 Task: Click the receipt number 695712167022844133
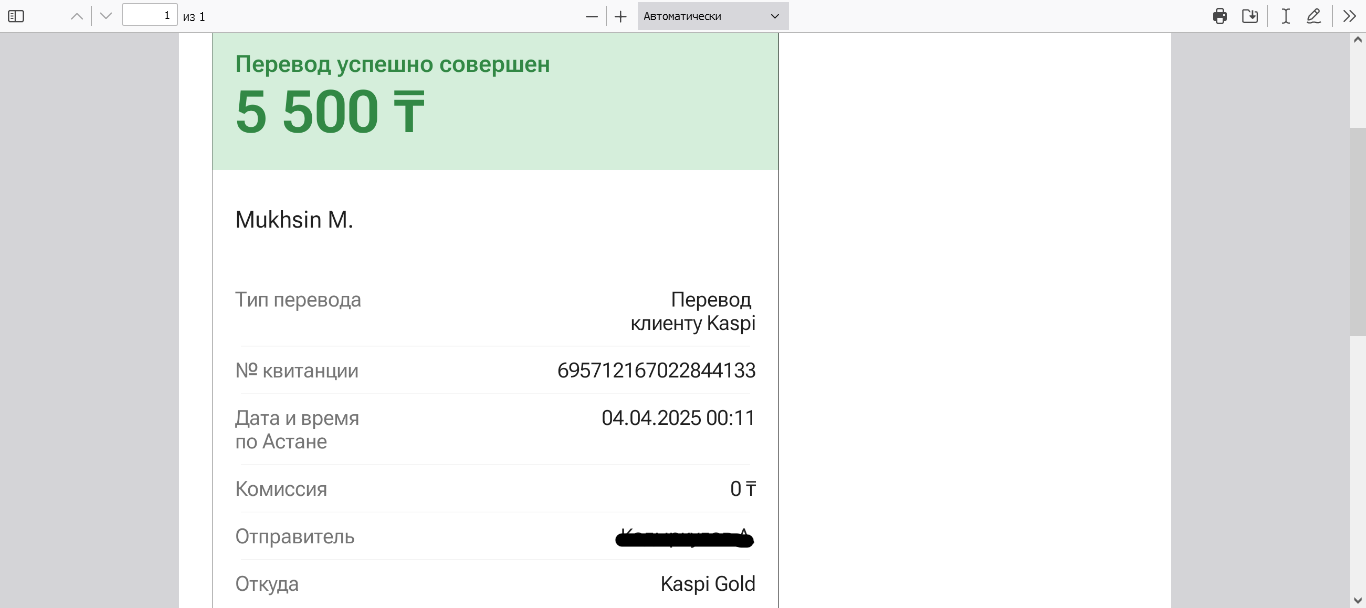click(656, 371)
